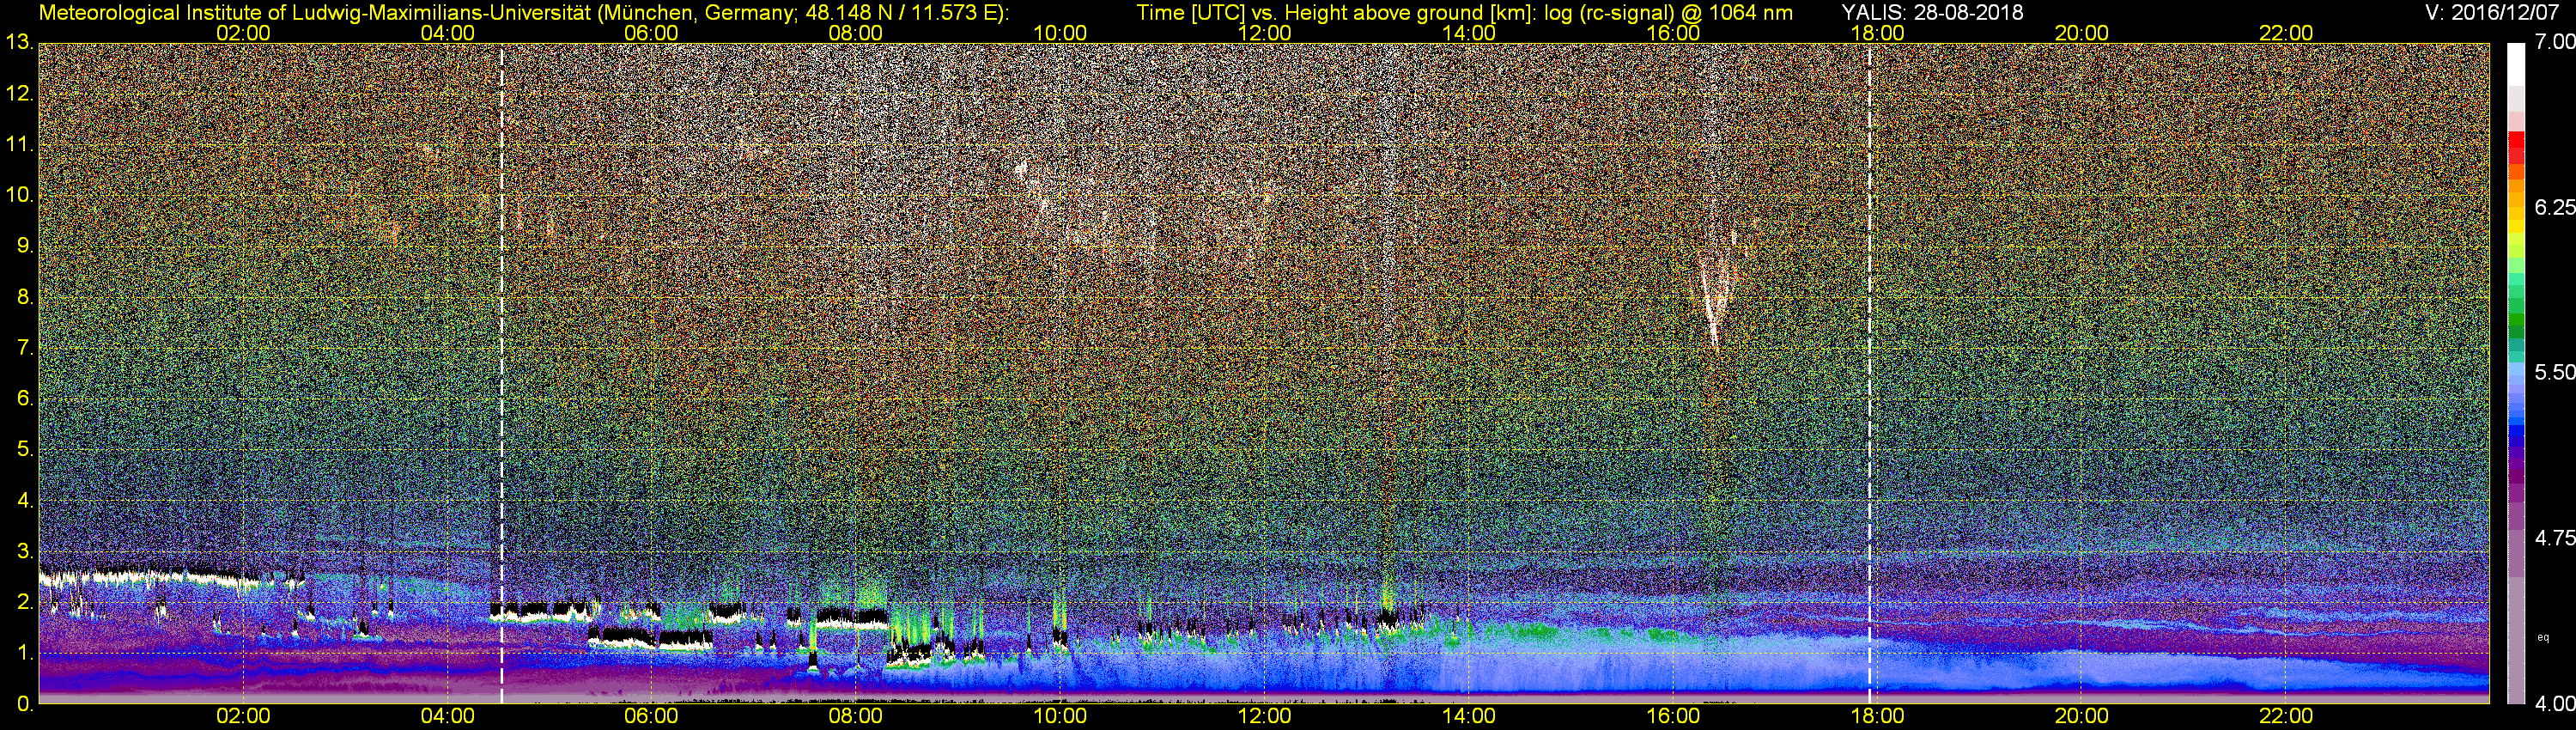
Task: Click the Meteorological Institute title text
Action: click(524, 12)
